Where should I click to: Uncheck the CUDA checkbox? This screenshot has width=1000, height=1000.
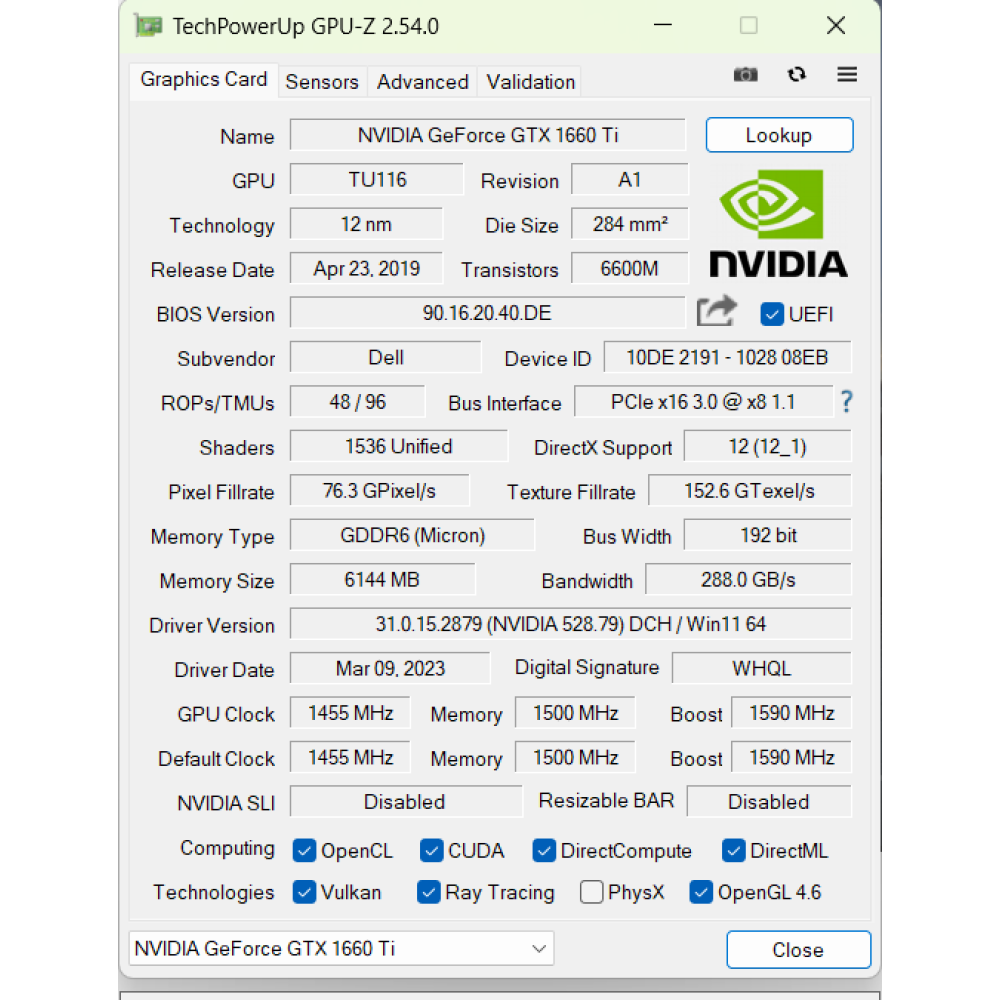431,850
